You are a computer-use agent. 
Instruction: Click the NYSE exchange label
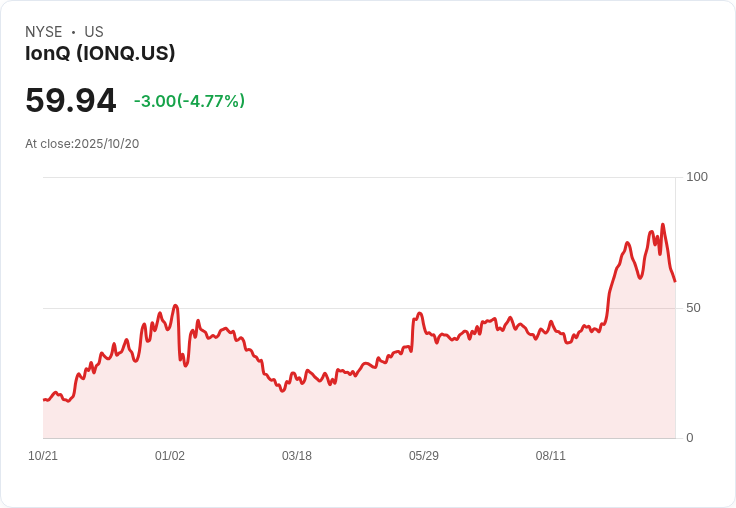44,32
